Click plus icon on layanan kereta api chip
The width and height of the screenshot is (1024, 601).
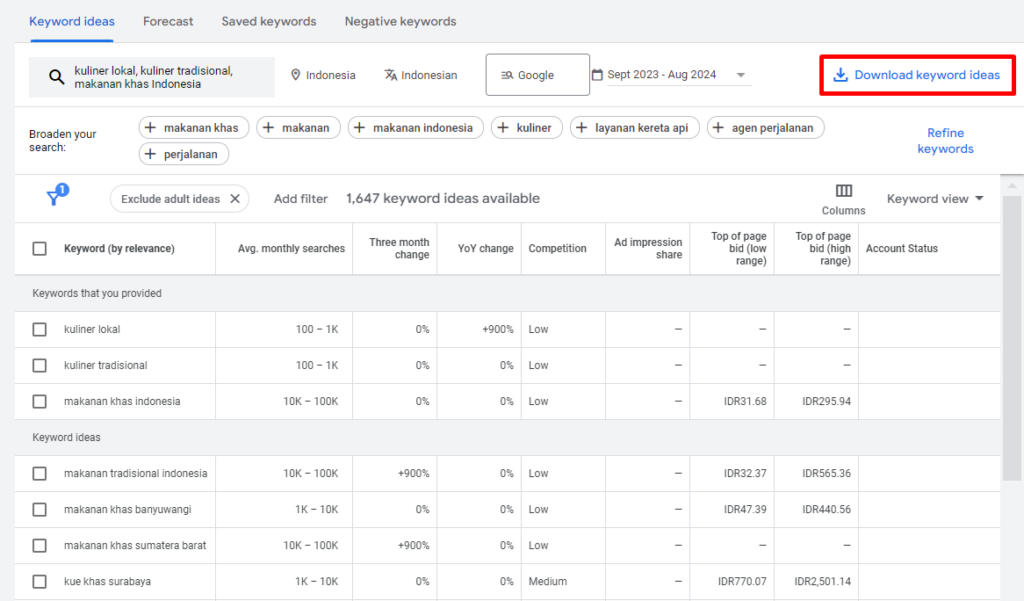click(581, 127)
